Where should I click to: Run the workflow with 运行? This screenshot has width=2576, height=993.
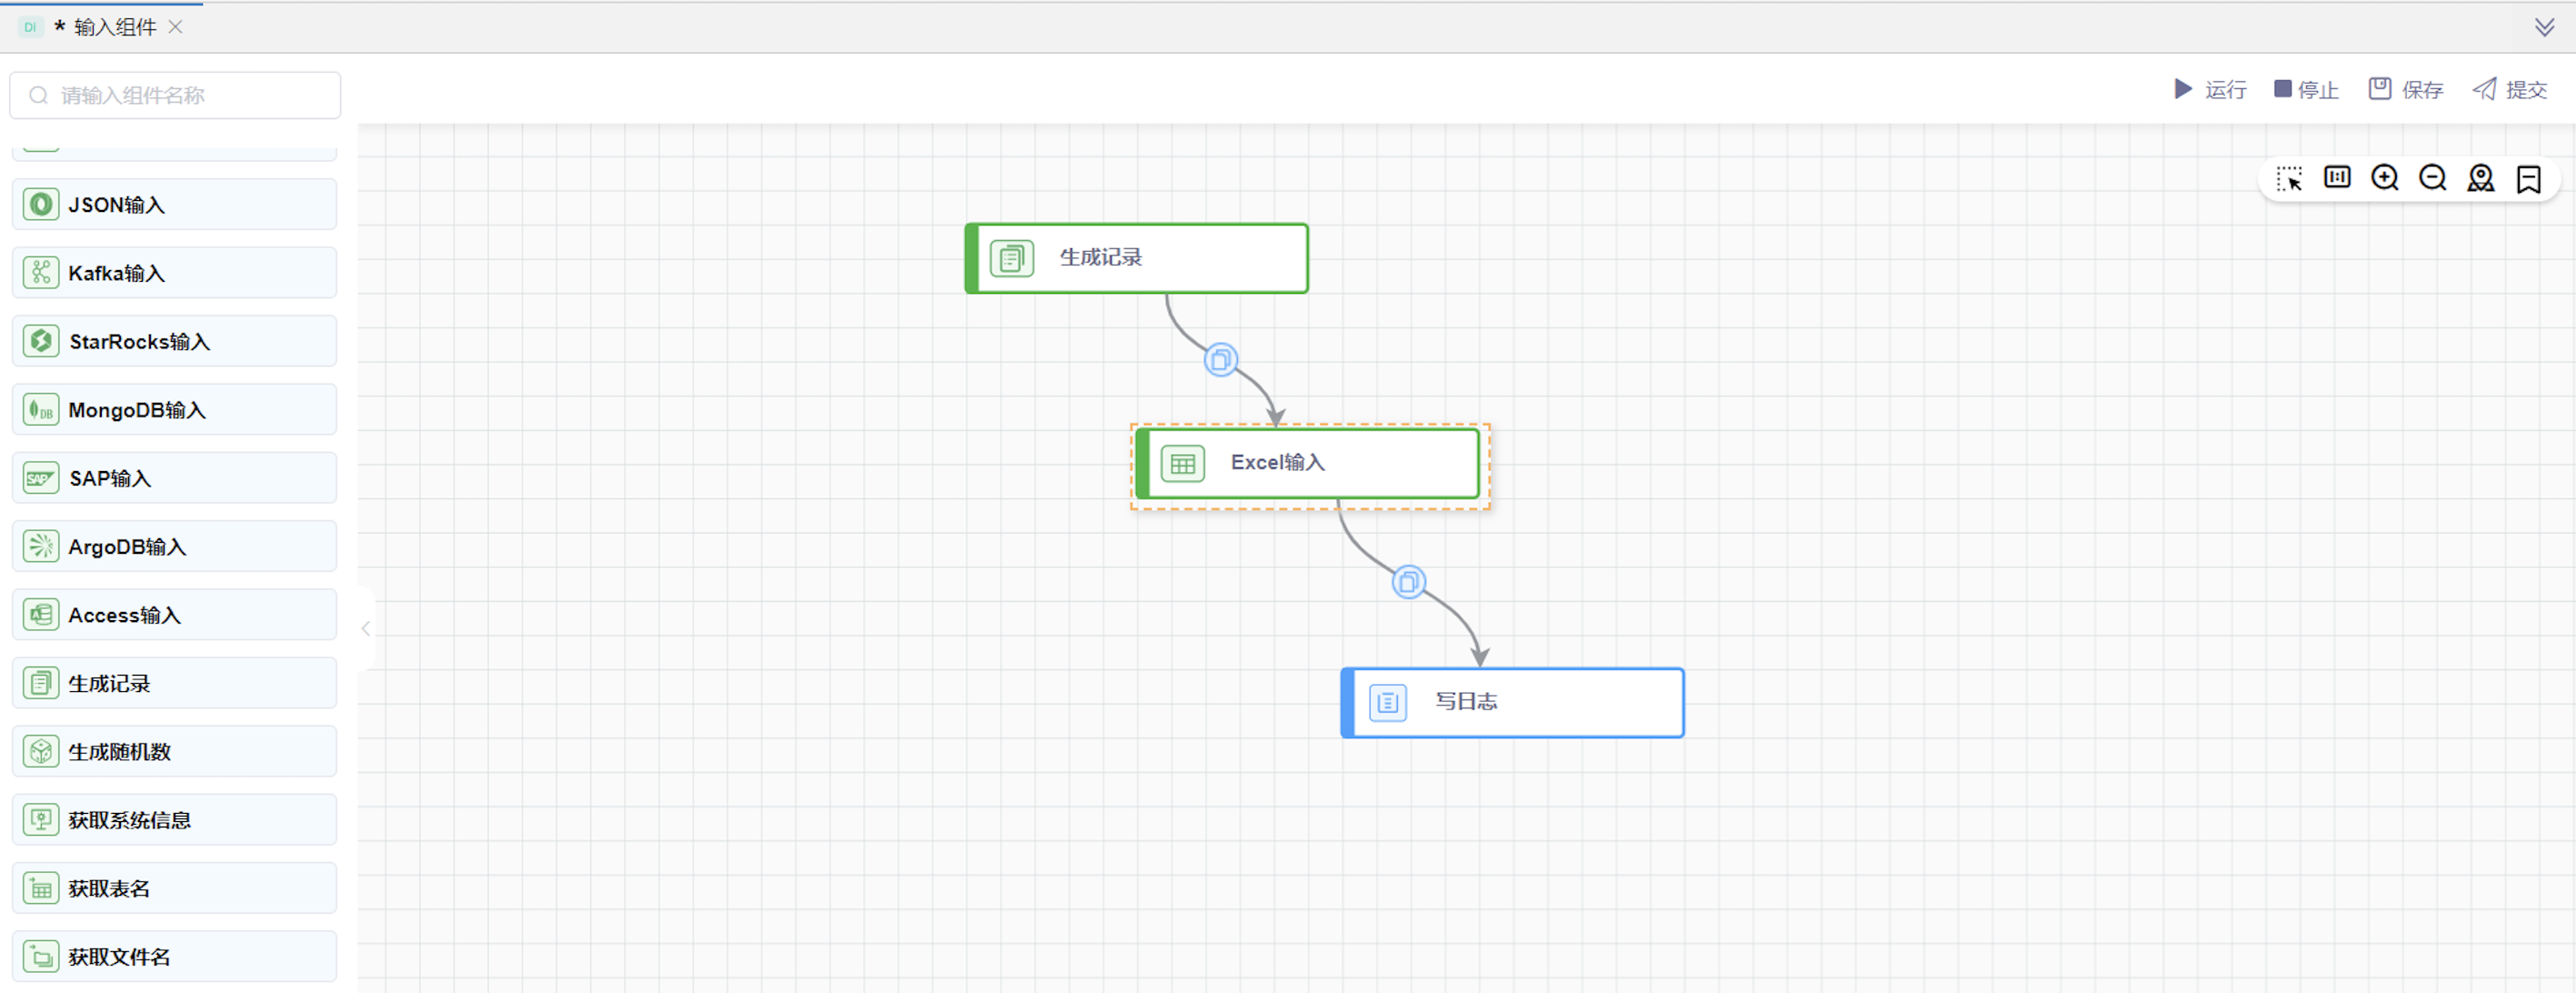(x=2211, y=90)
